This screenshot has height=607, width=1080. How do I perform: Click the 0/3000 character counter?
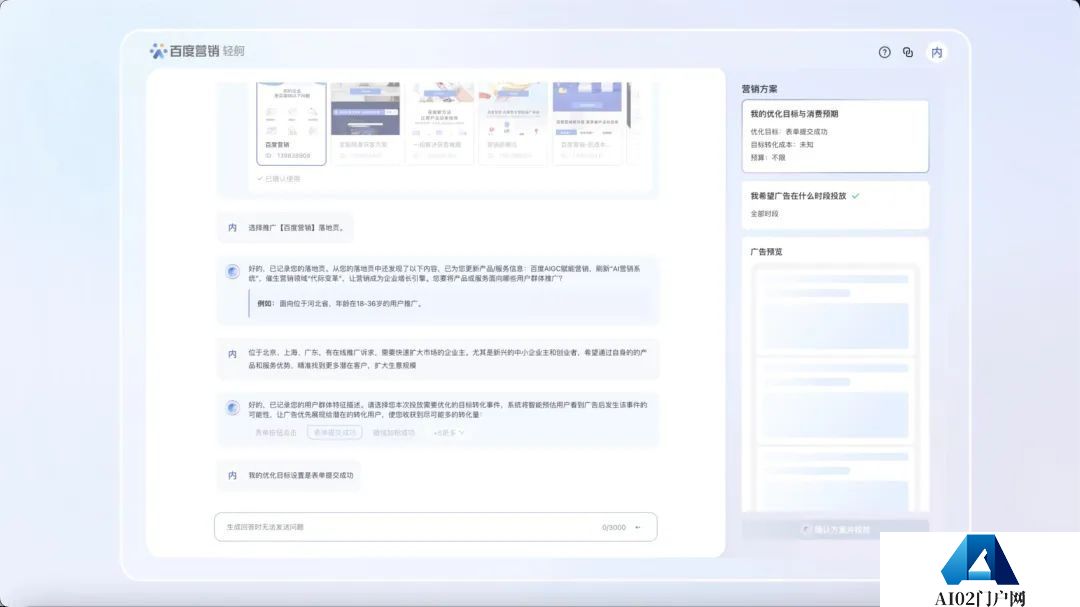(614, 527)
